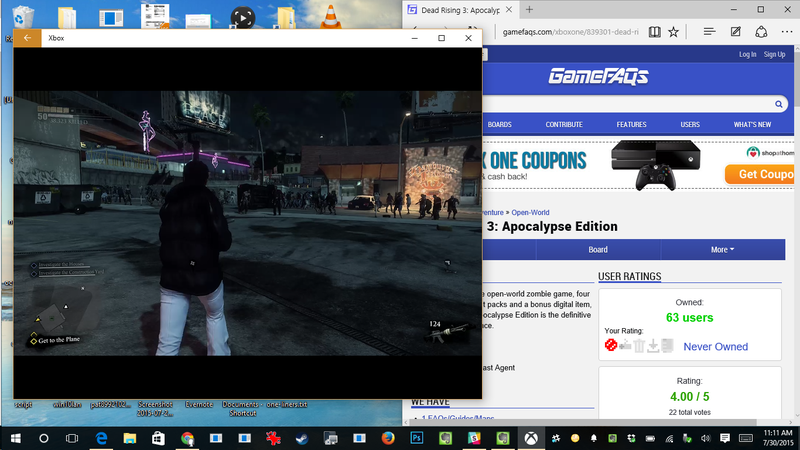Open Task View on taskbar
Screen dimensions: 800x450
point(72,438)
